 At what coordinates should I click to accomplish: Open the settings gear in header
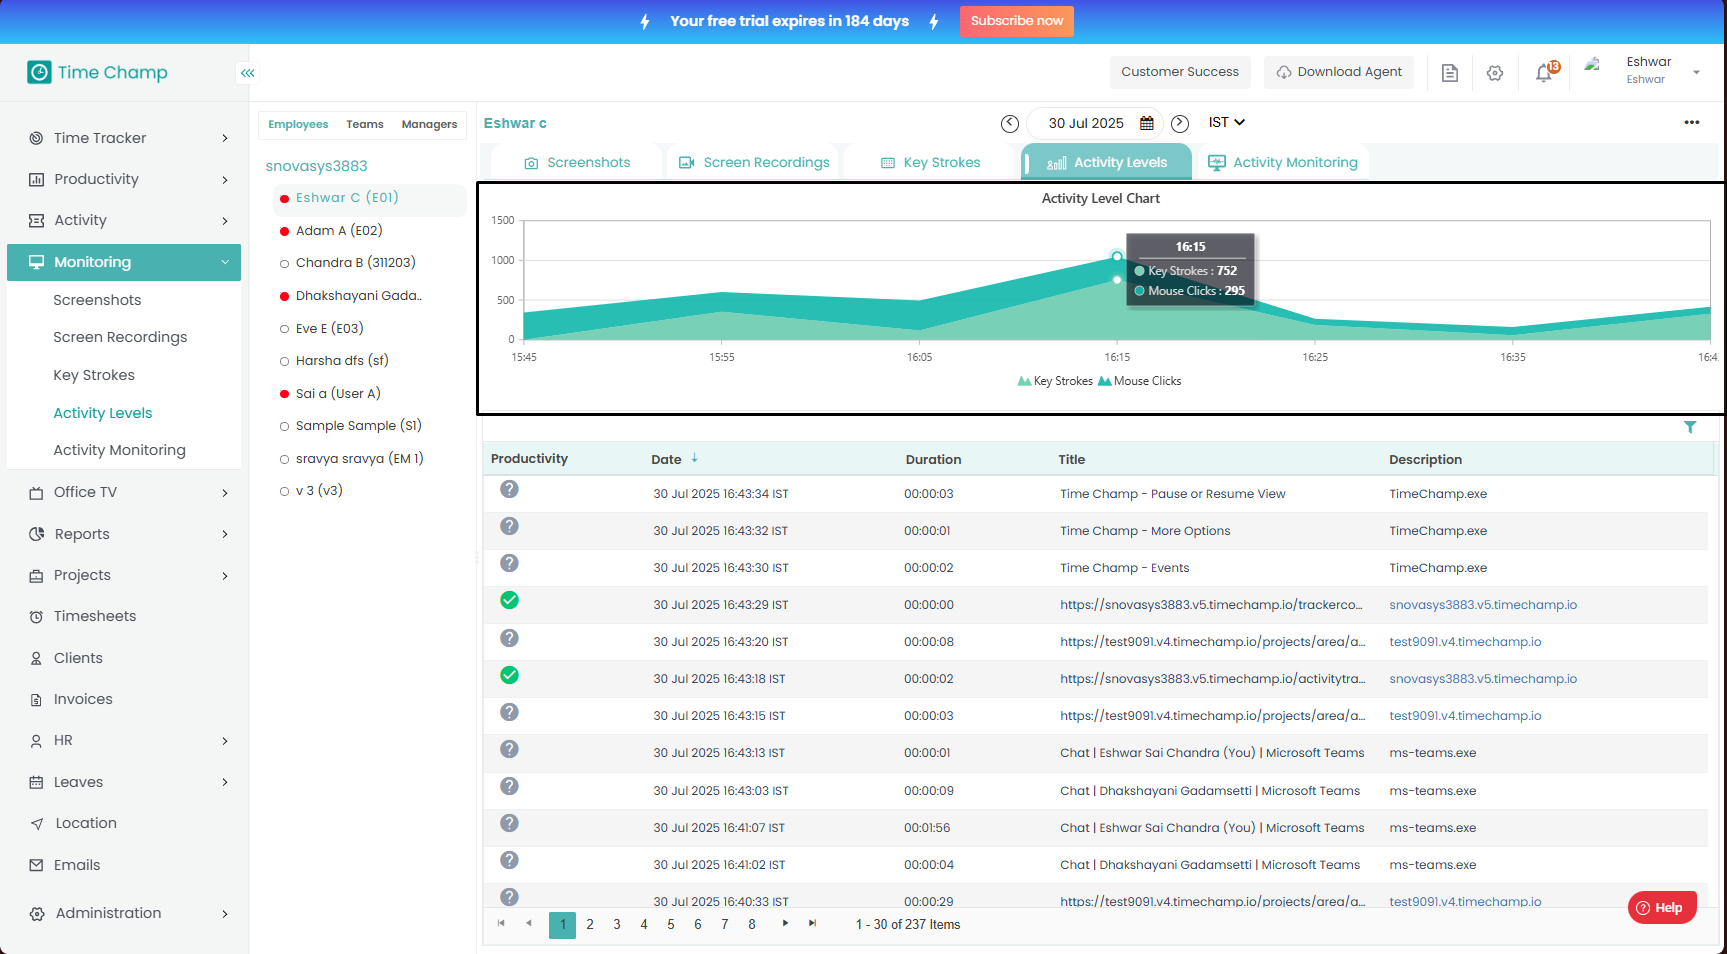pos(1495,73)
